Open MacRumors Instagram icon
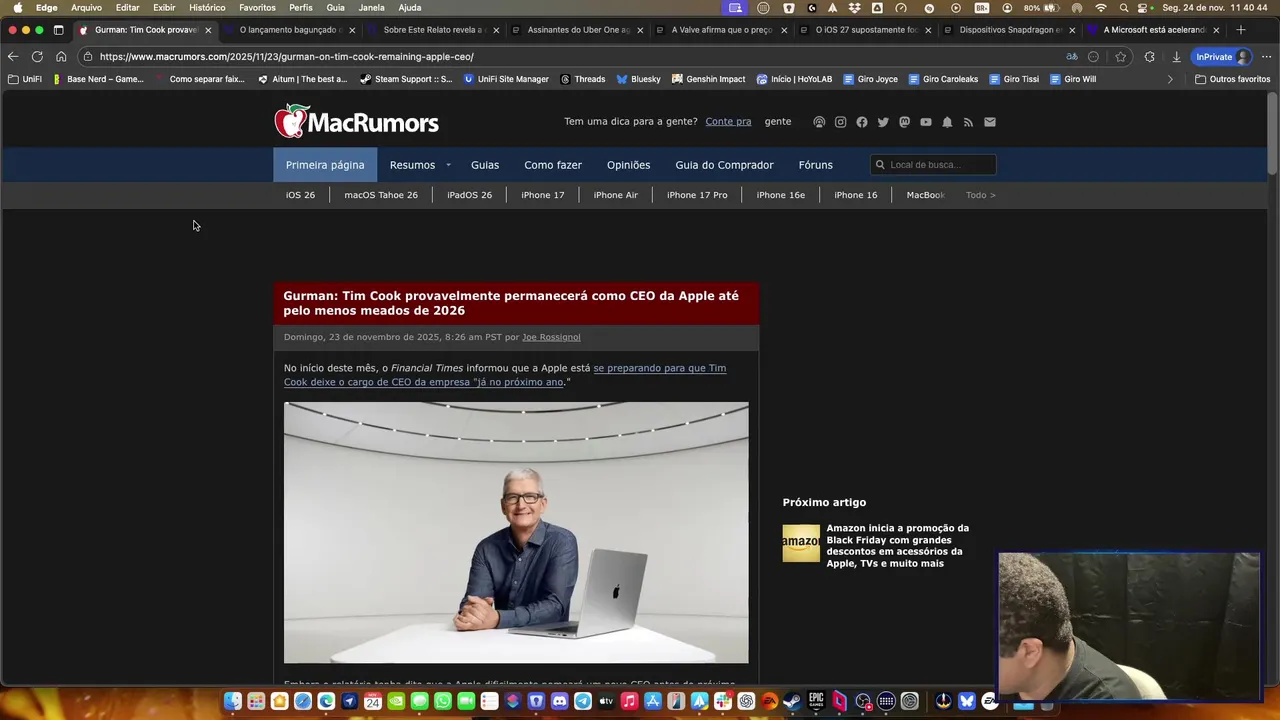Image resolution: width=1280 pixels, height=720 pixels. coord(840,122)
